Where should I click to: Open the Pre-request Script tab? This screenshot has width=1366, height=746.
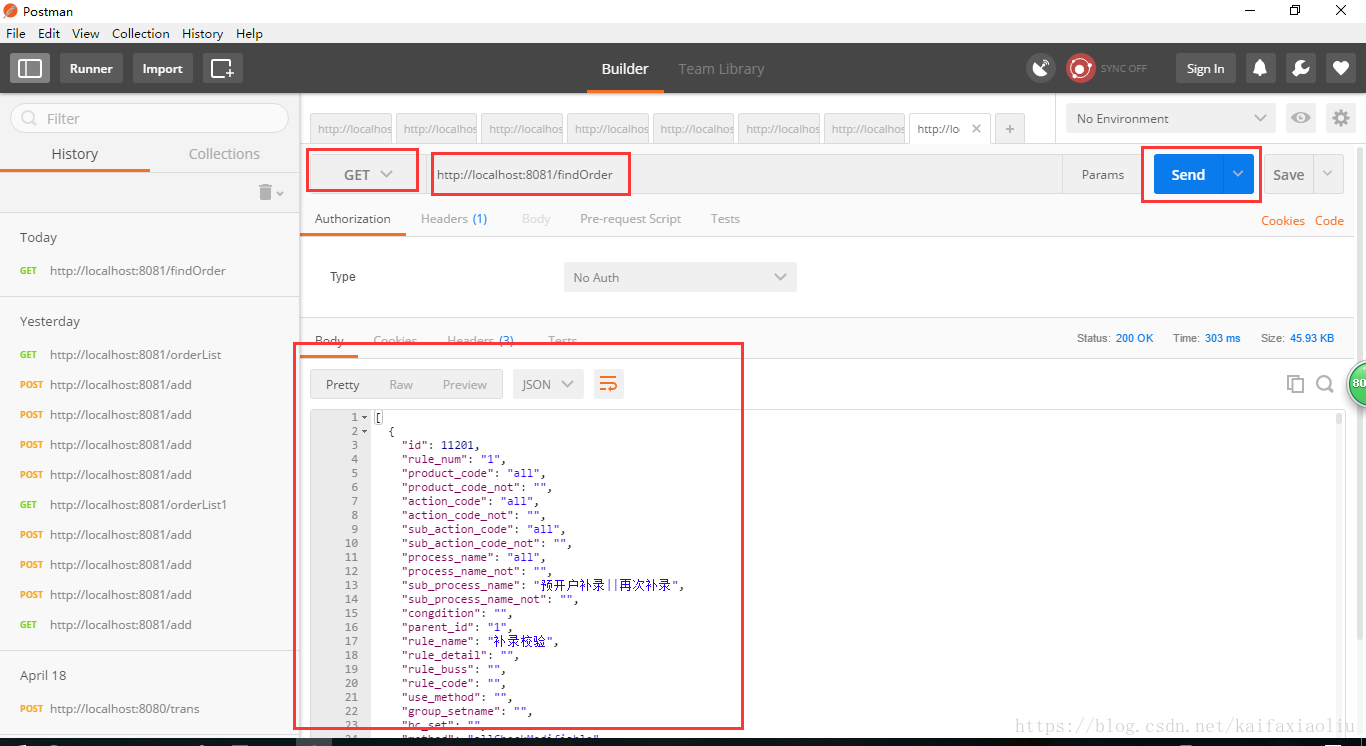pos(630,218)
